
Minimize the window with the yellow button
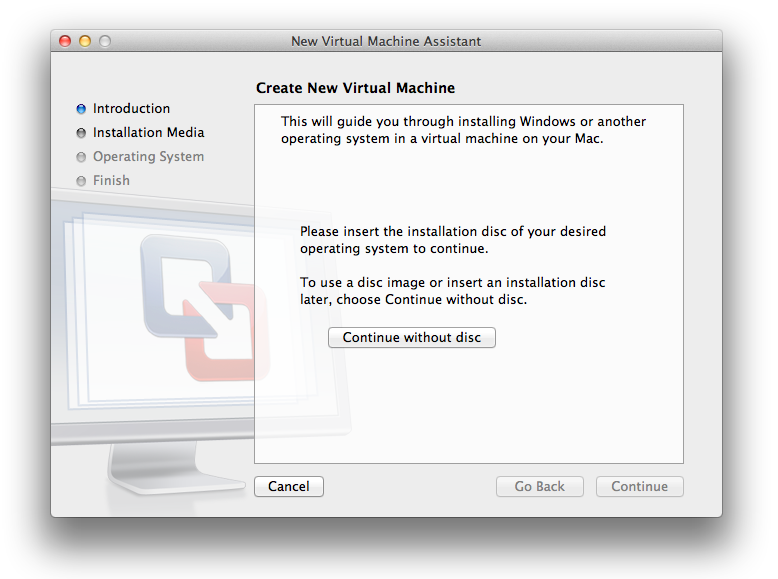point(85,41)
